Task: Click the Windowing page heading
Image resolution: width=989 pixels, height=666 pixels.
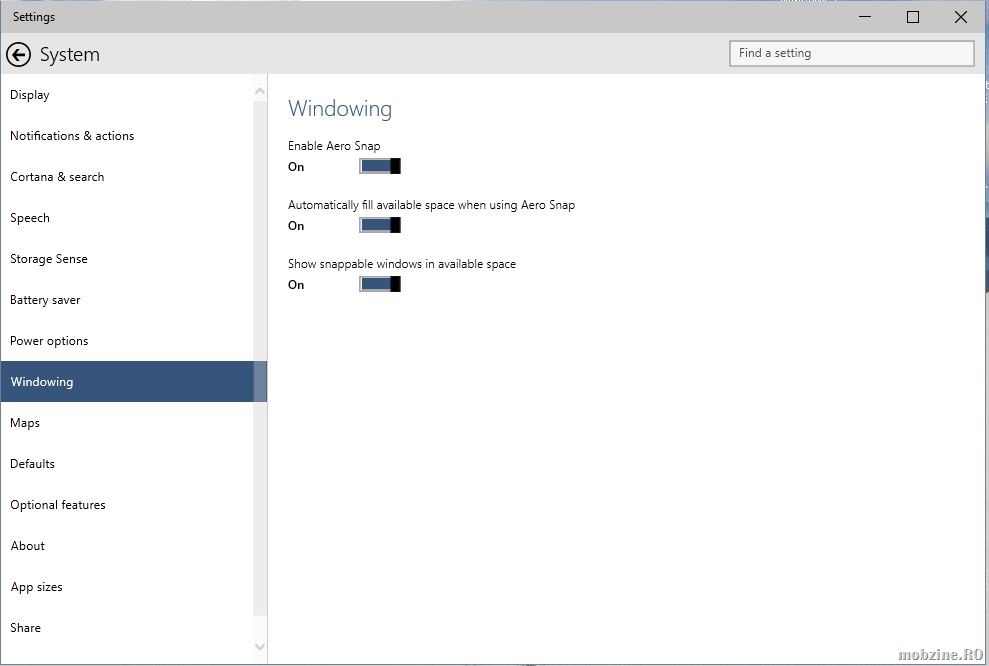Action: click(x=340, y=109)
